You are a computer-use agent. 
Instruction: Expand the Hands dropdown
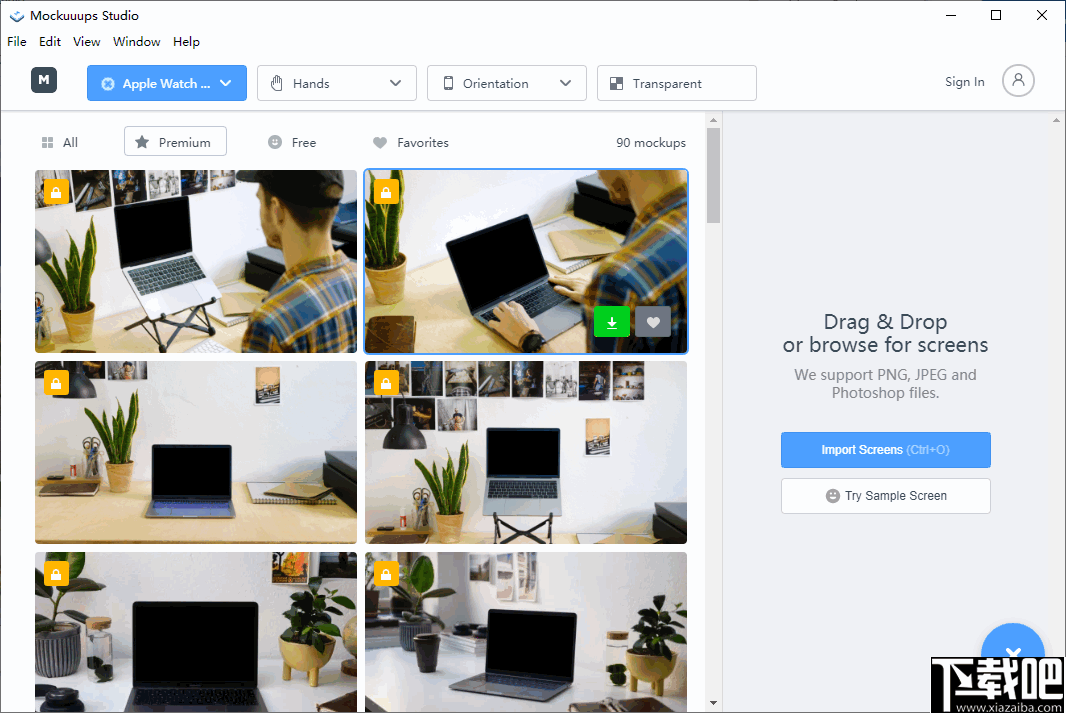(397, 83)
